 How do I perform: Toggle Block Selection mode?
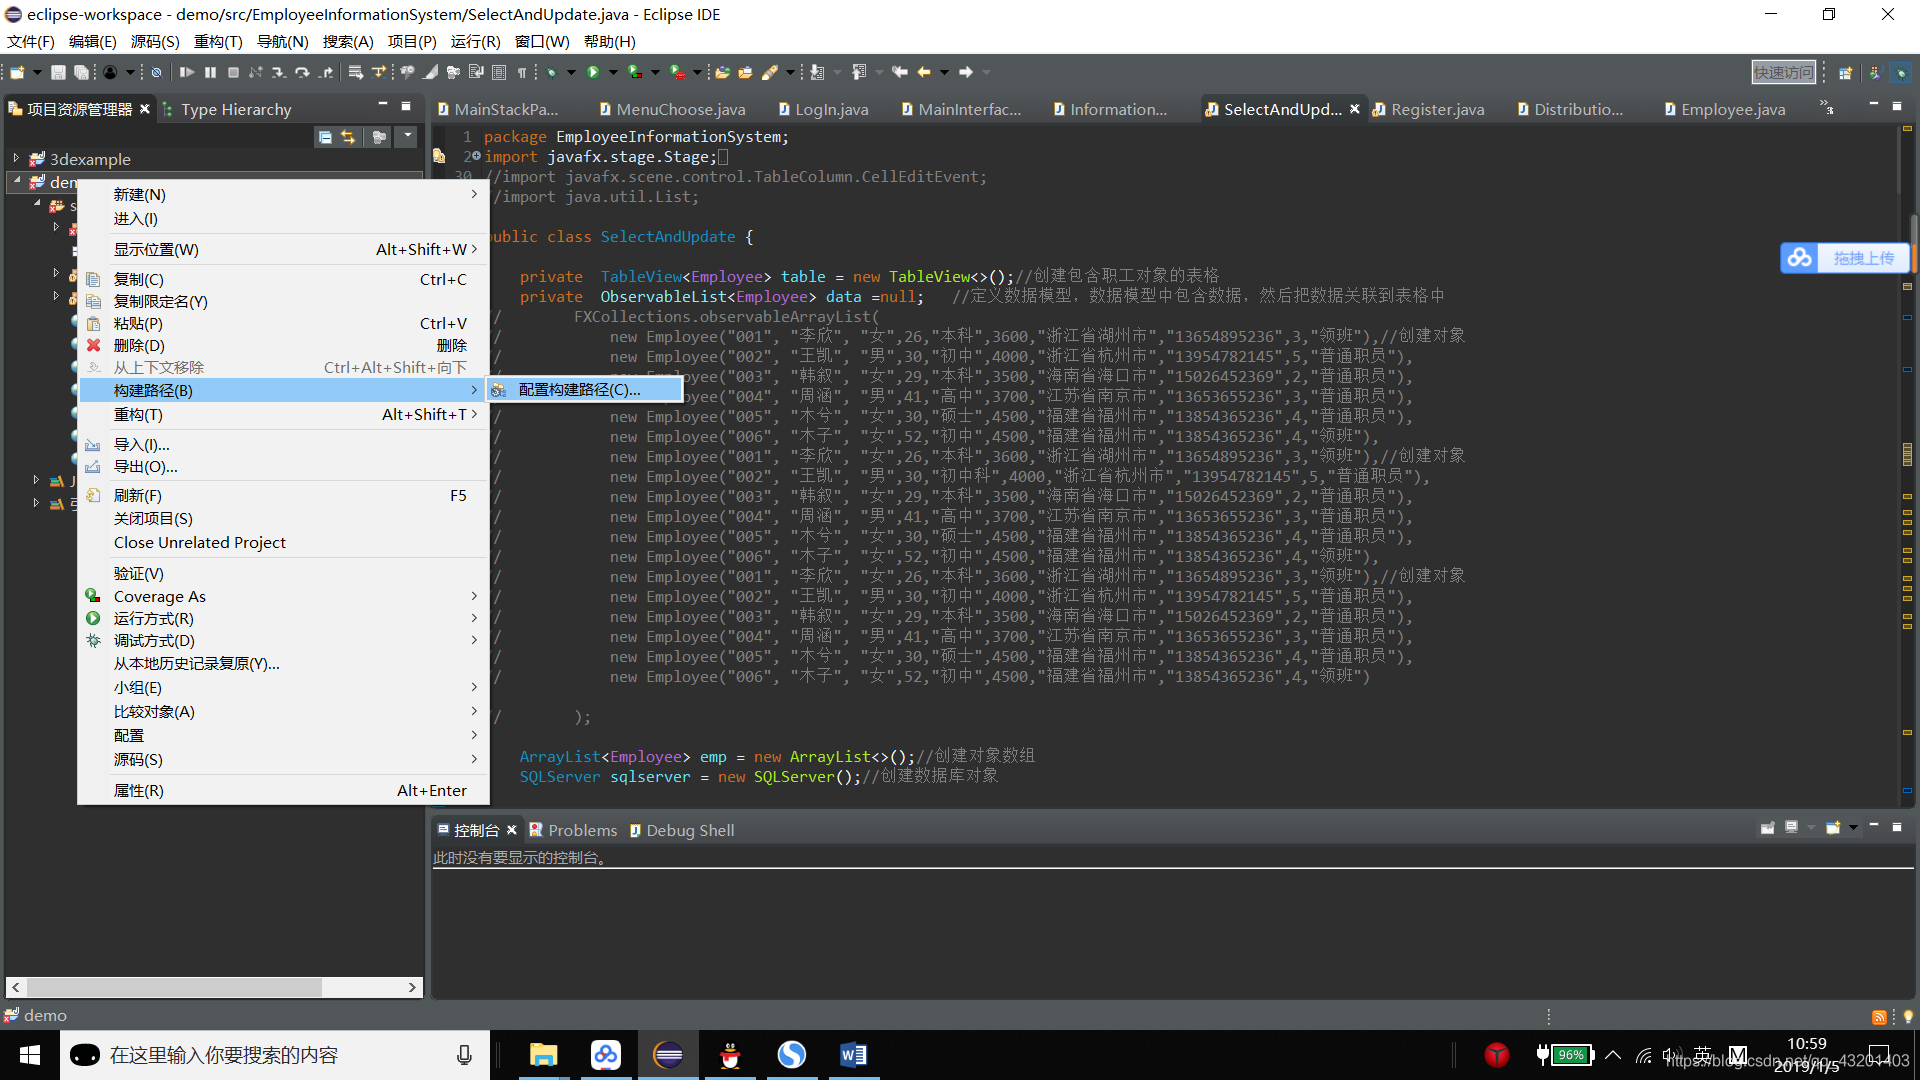[x=499, y=72]
